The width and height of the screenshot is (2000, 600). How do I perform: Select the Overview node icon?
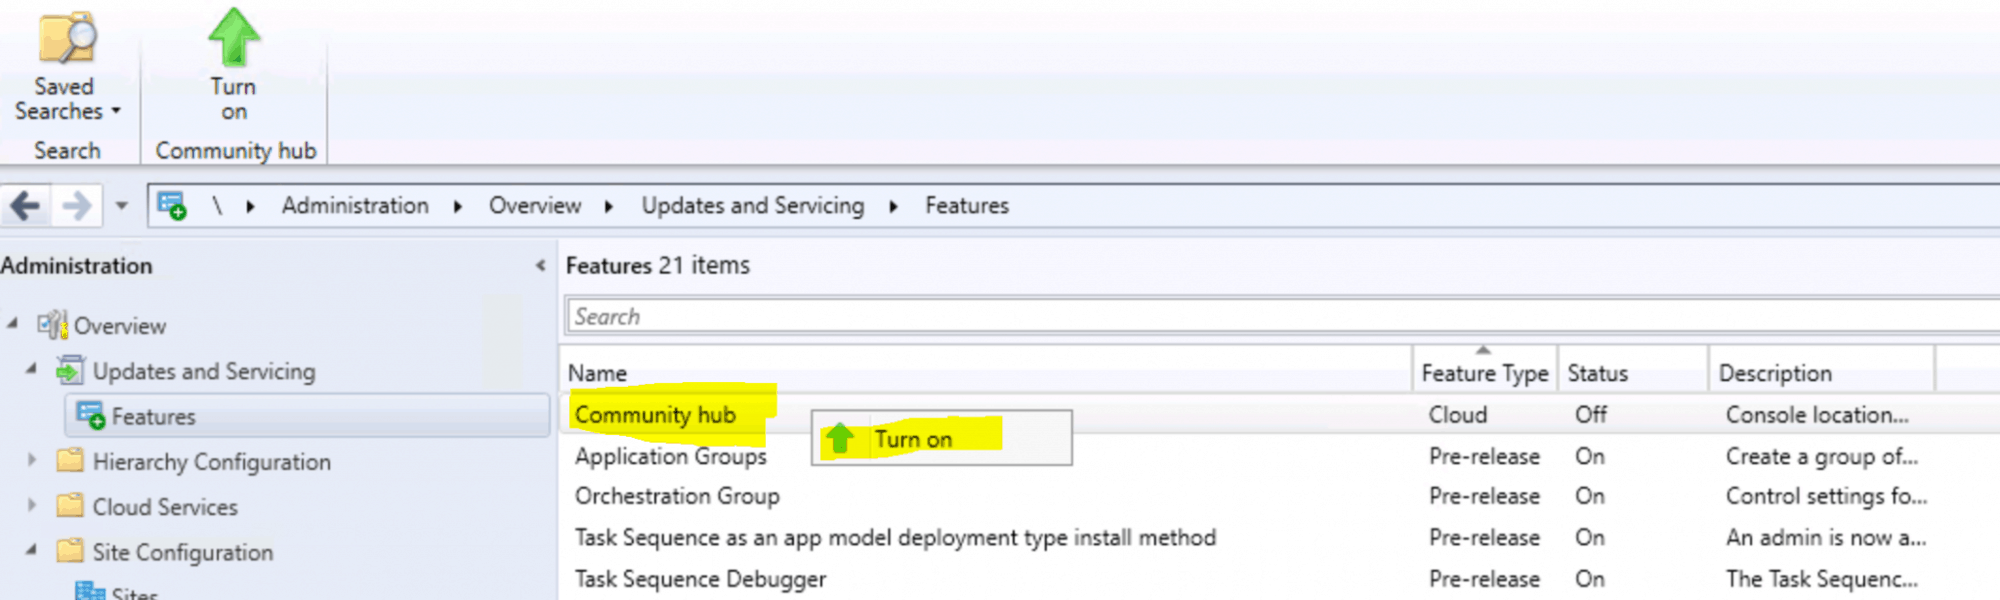[52, 325]
